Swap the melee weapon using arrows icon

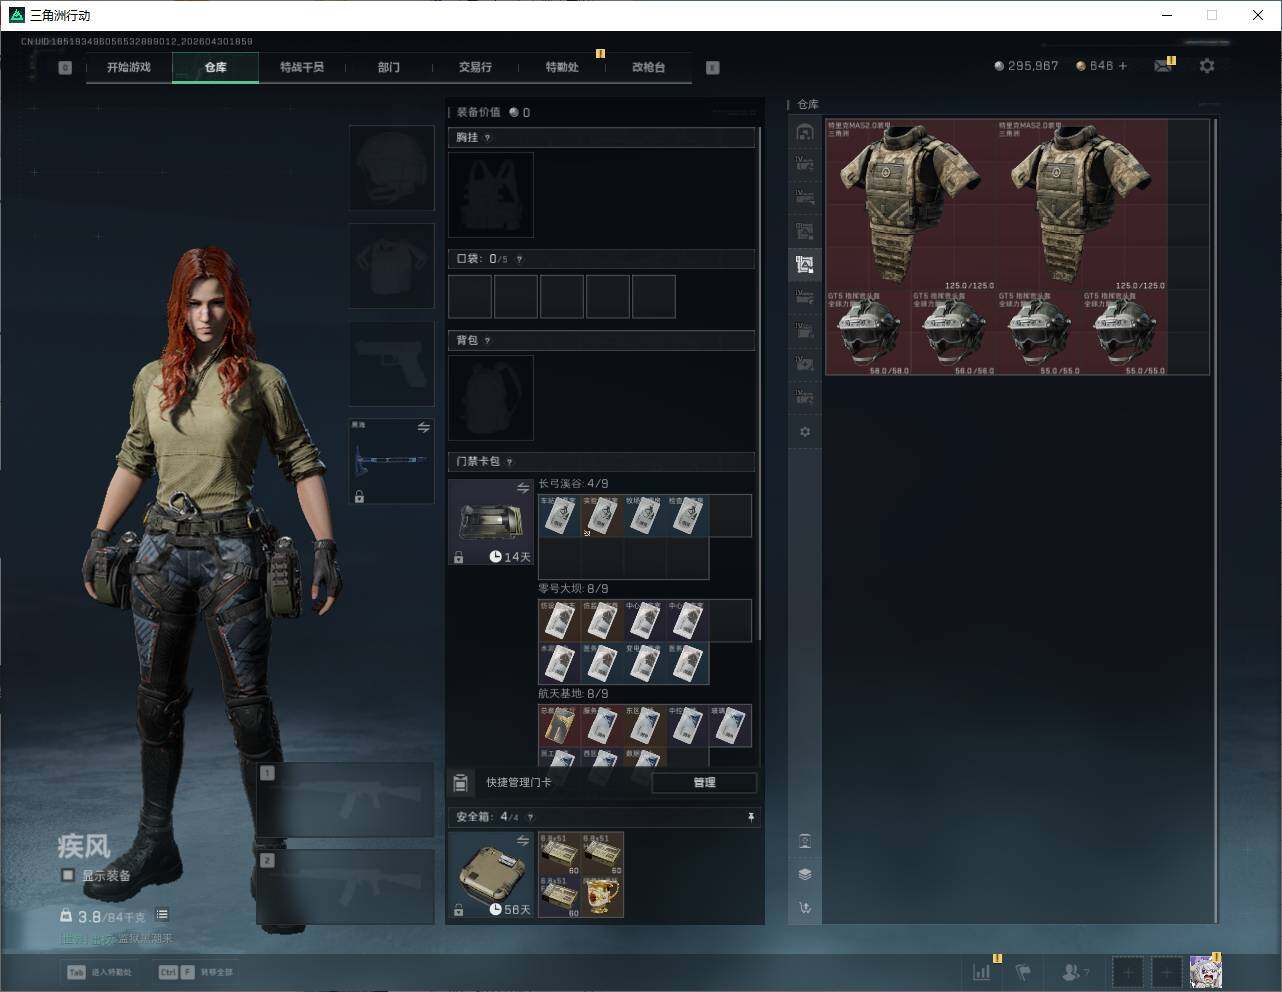pyautogui.click(x=423, y=428)
